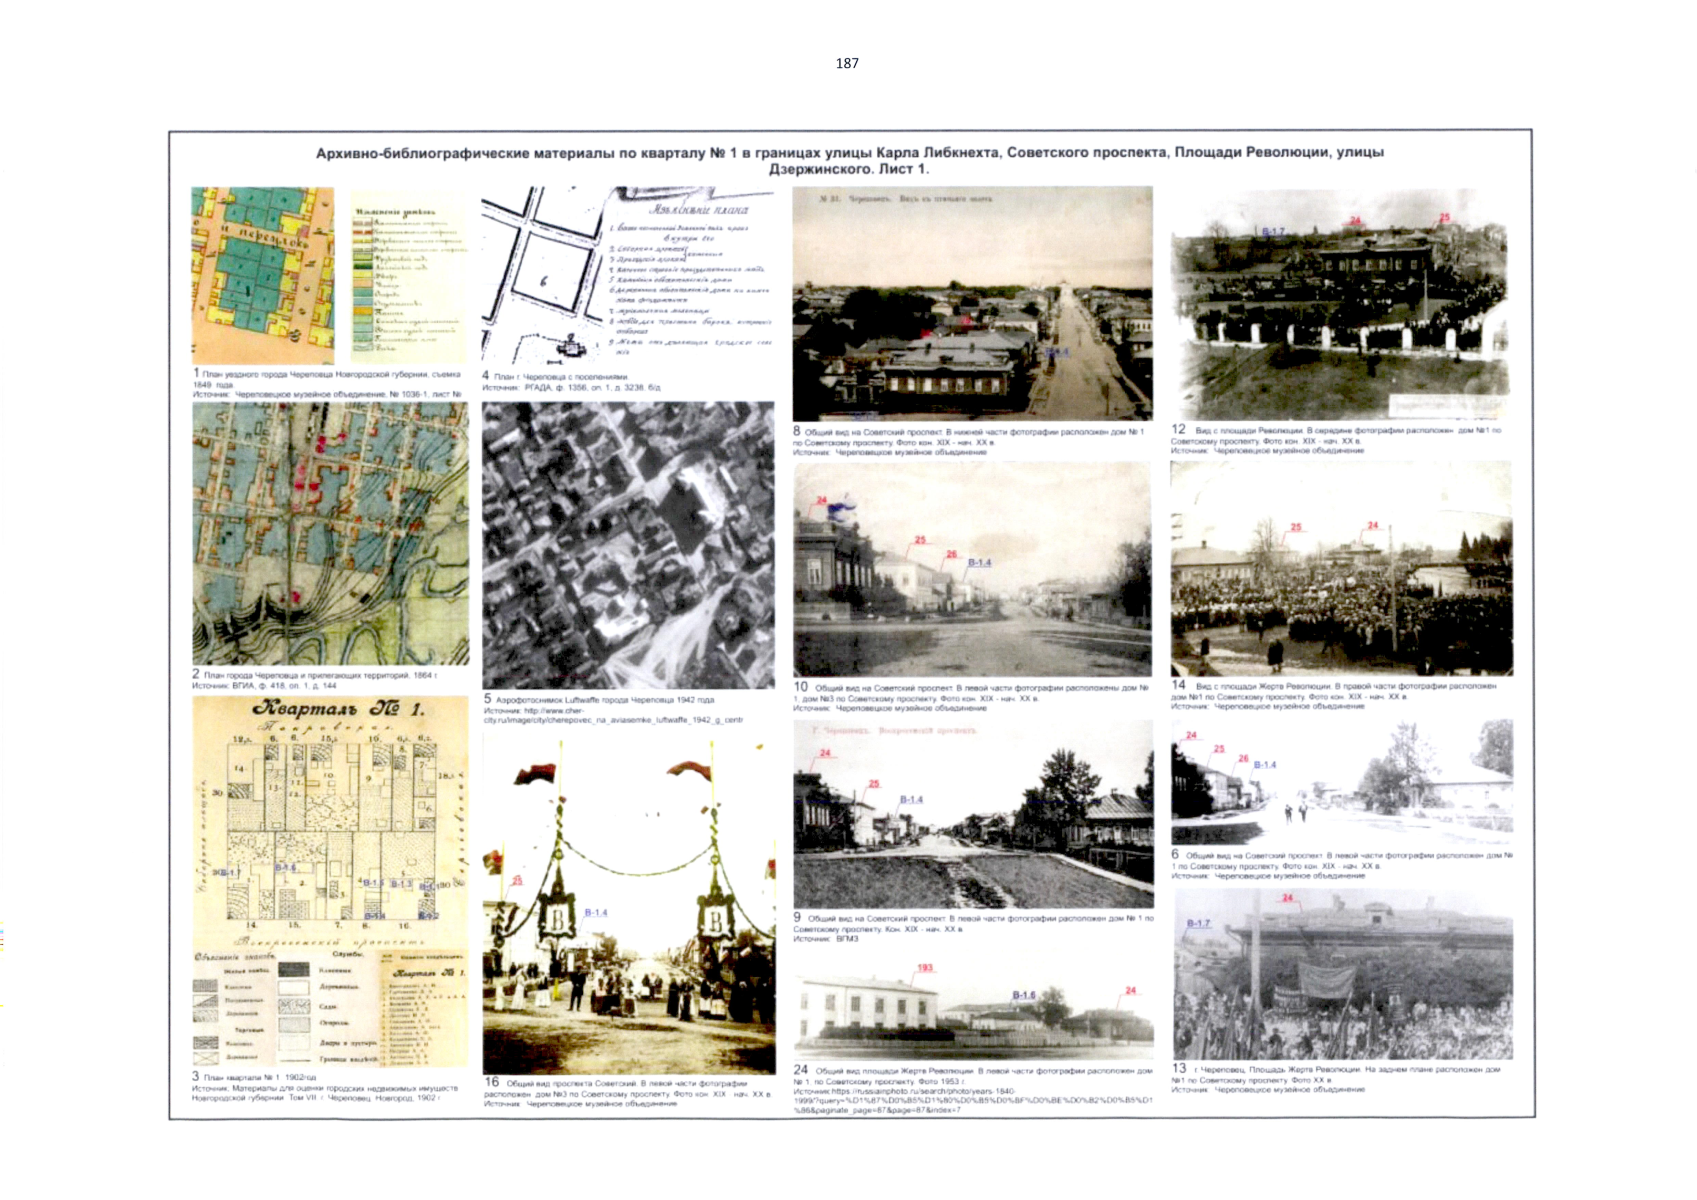Open photo 16 with the decorated arch
Image resolution: width=1697 pixels, height=1200 pixels.
628,903
